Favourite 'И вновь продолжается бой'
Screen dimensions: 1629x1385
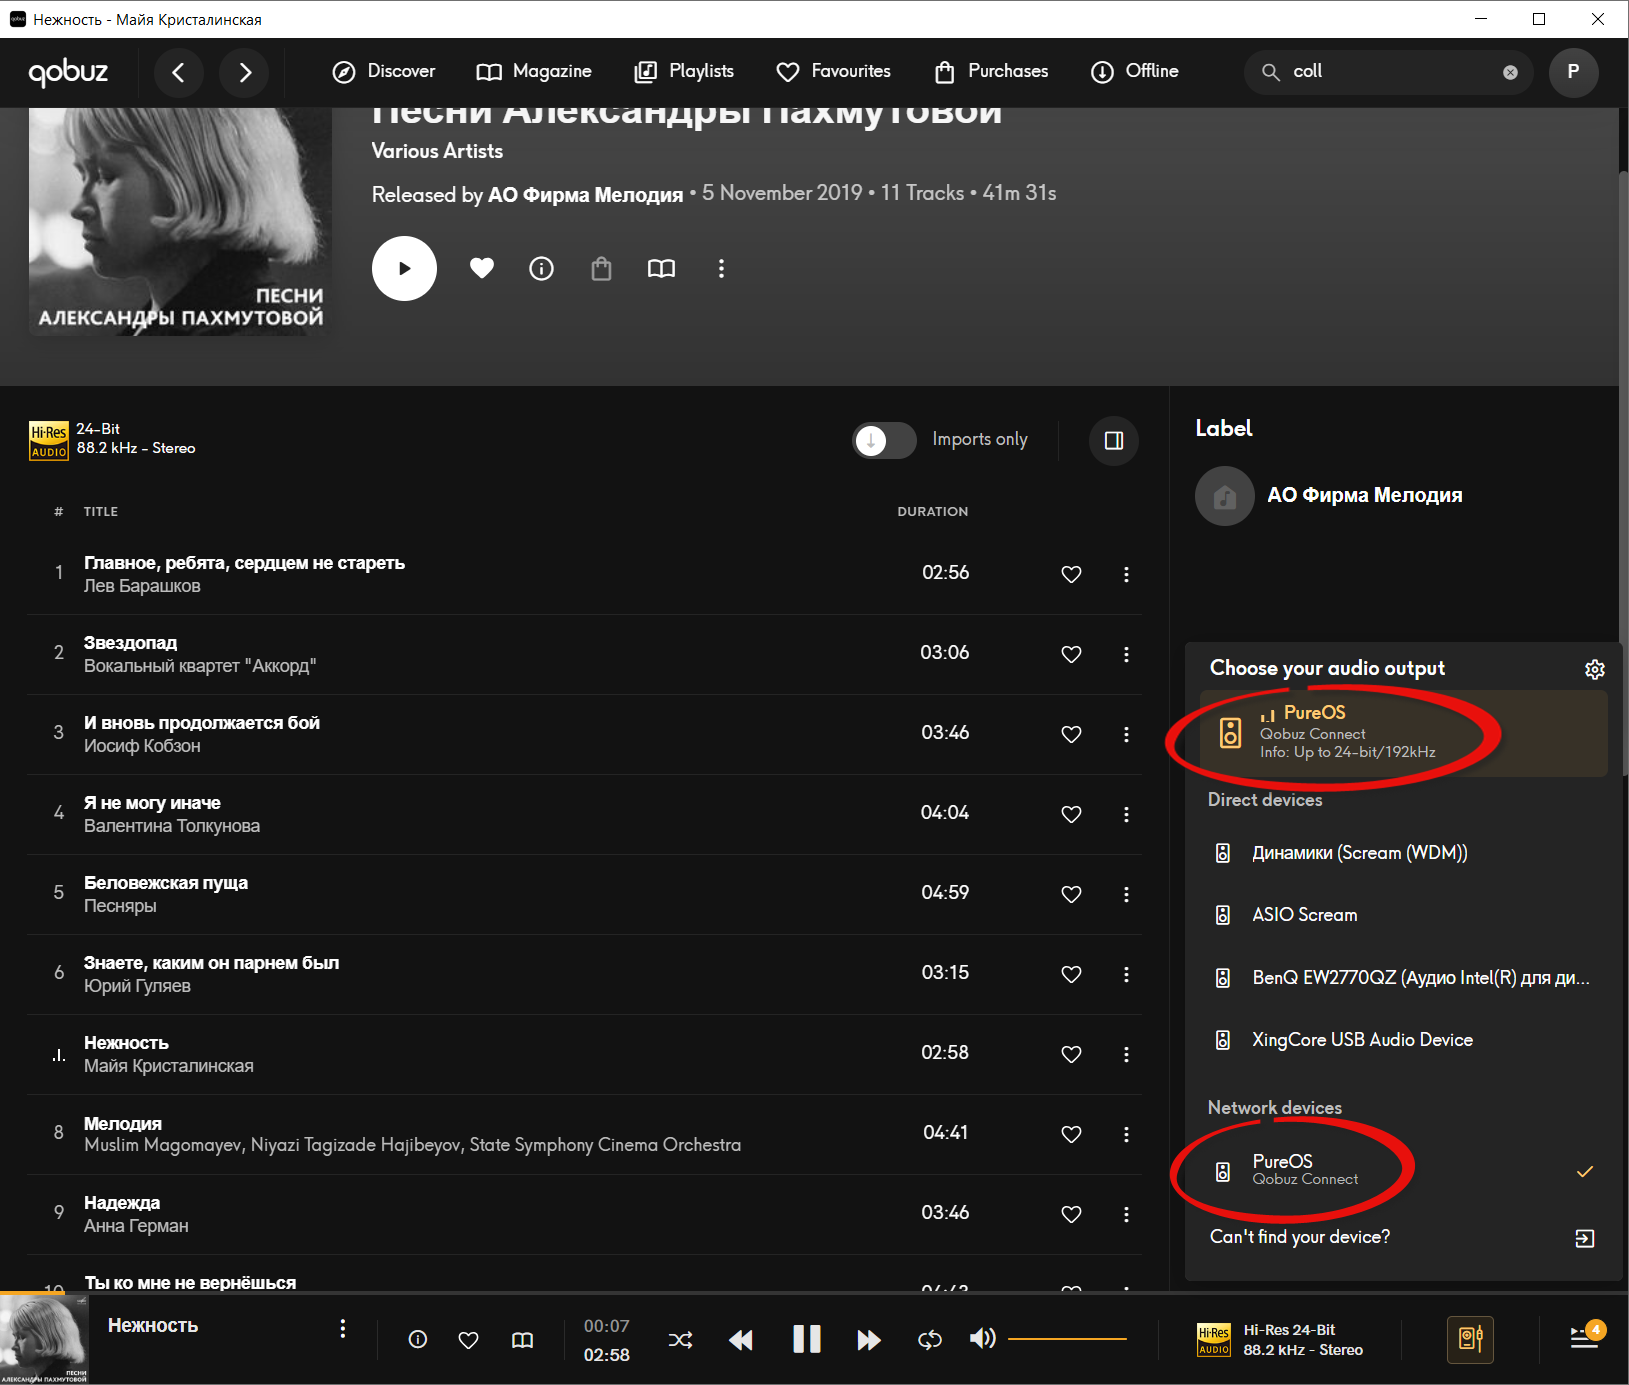coord(1071,734)
